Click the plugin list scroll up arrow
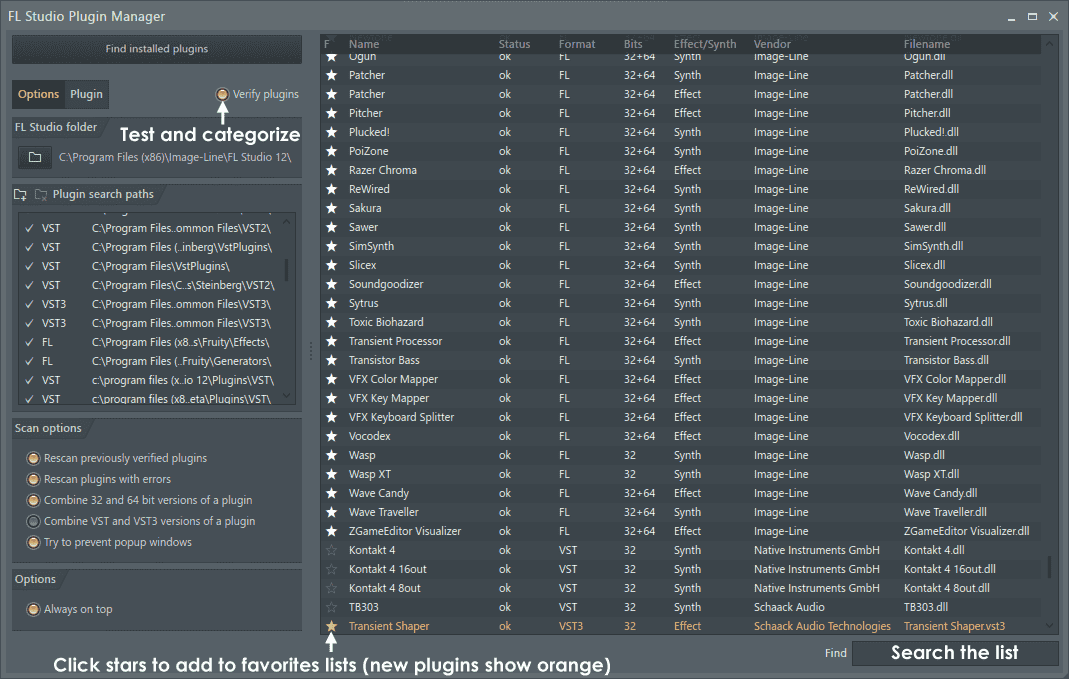This screenshot has height=679, width=1069. tap(1049, 44)
